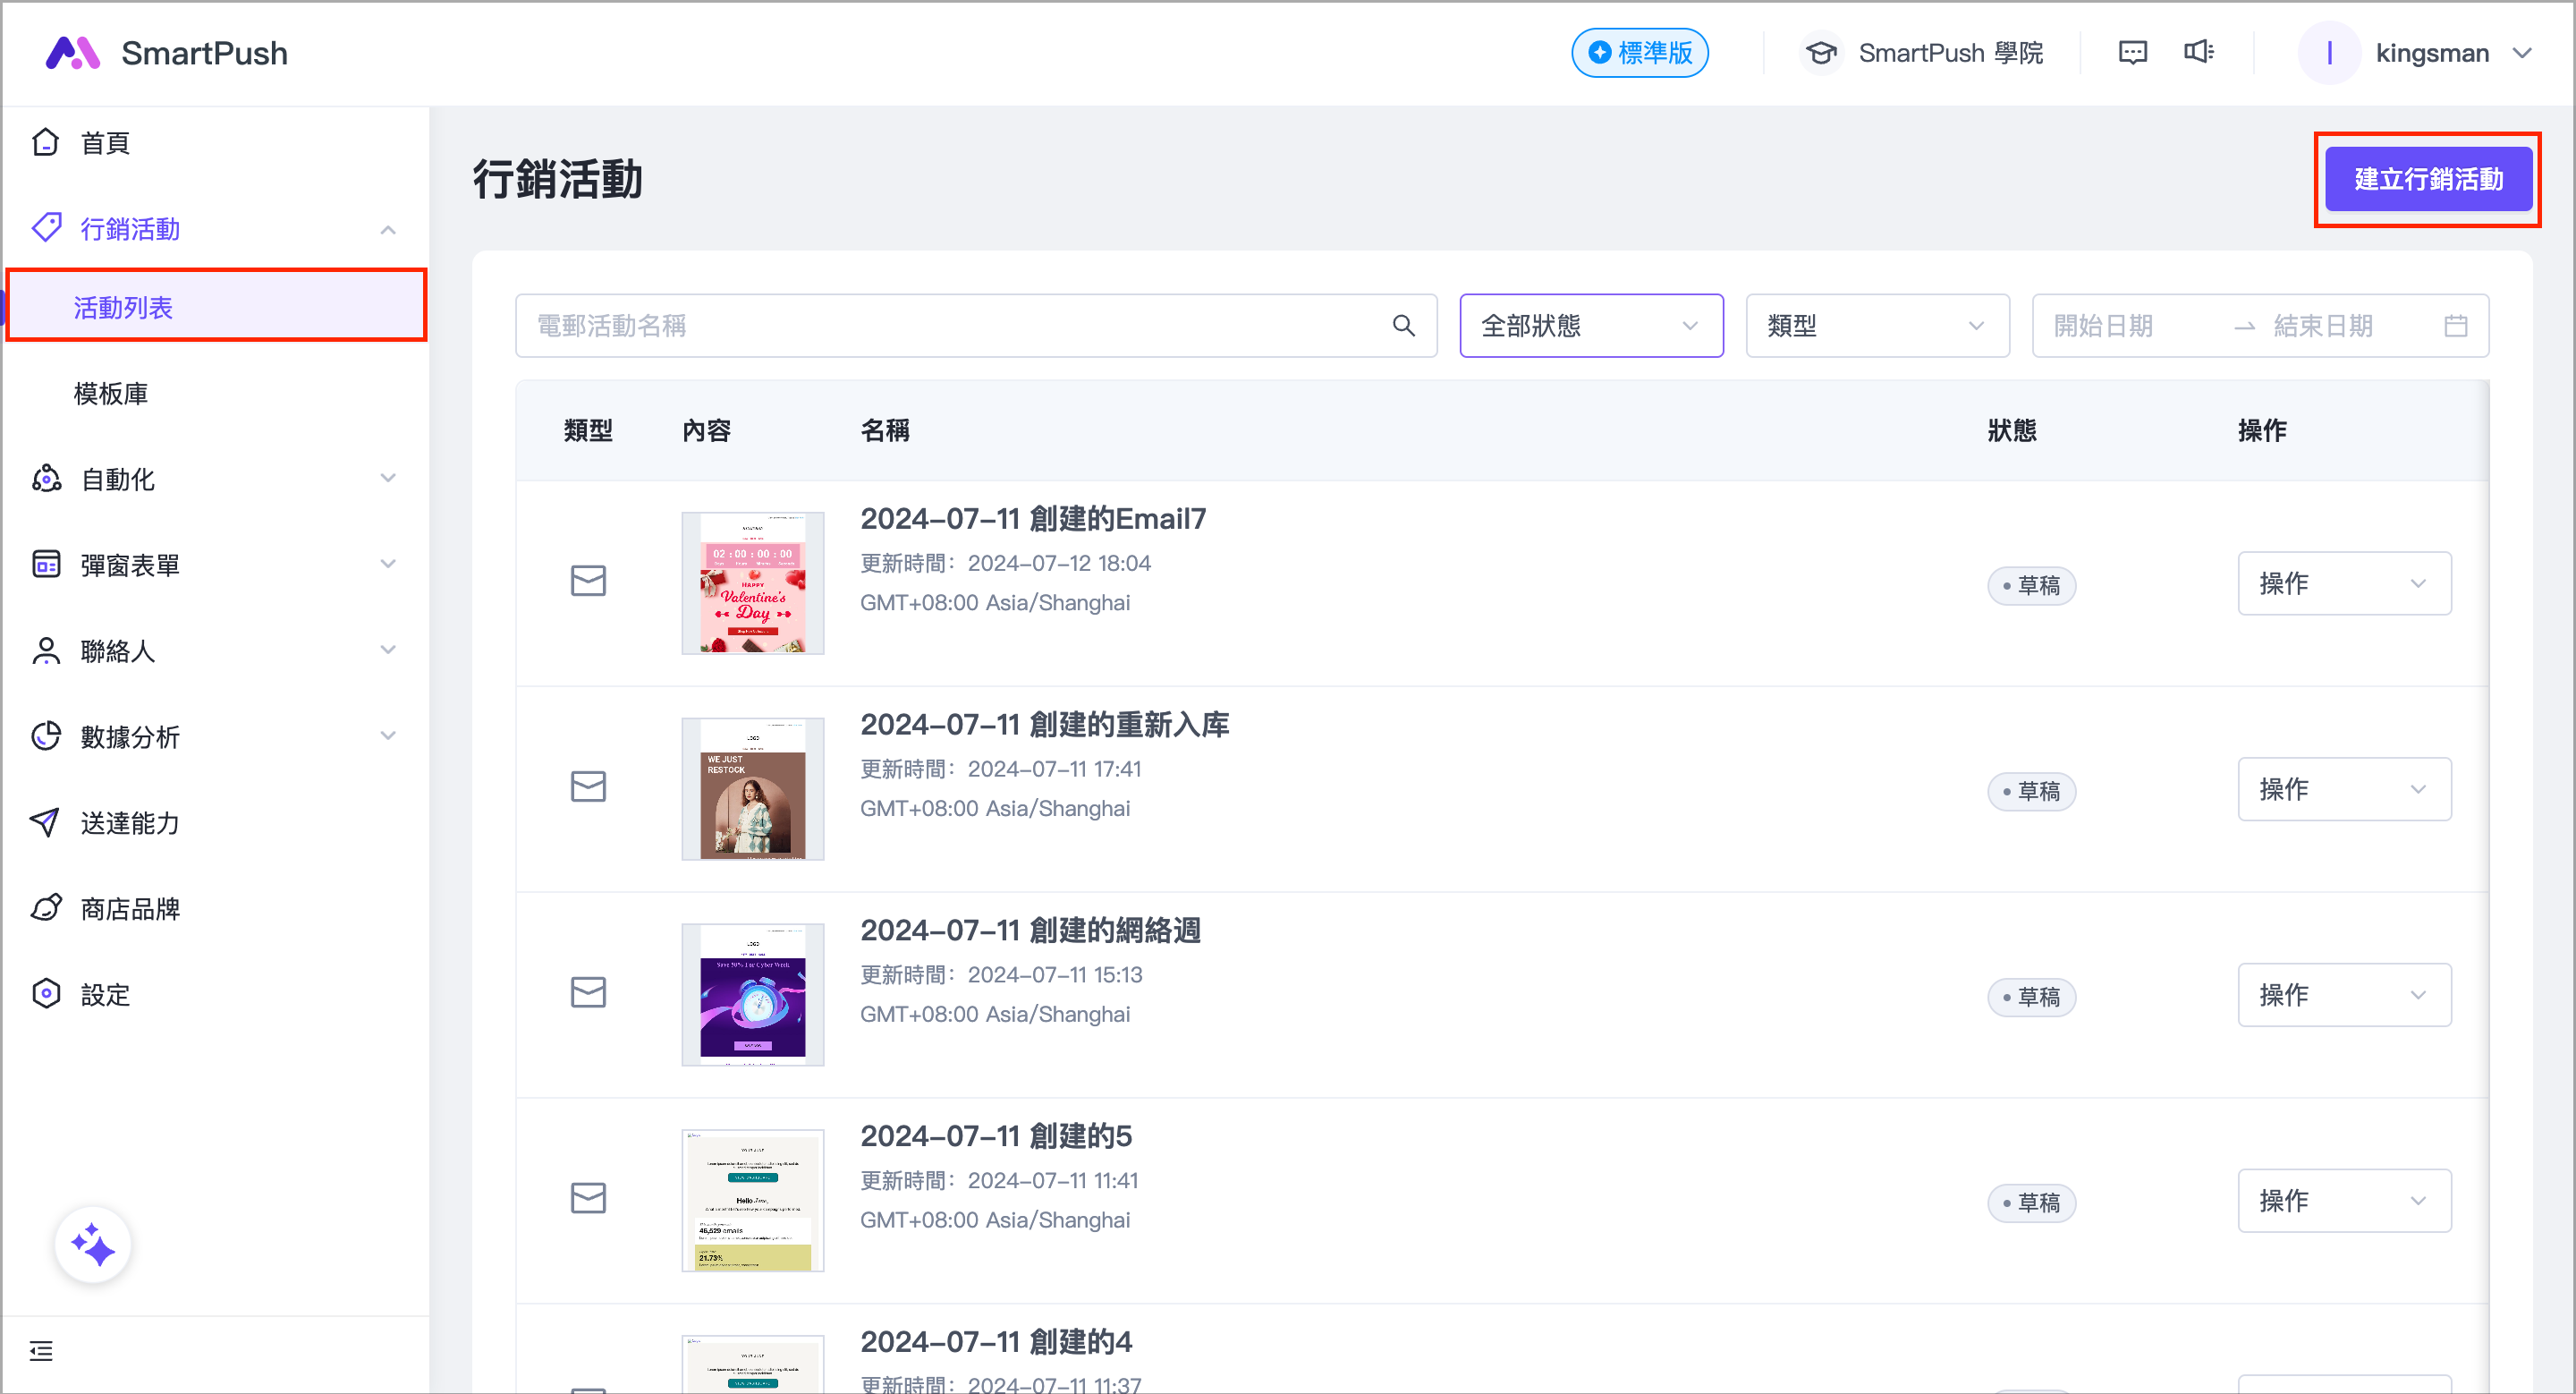Screen dimensions: 2576x1394
Task: Click SmartPush 學院 graduation cap icon
Action: click(x=1821, y=53)
